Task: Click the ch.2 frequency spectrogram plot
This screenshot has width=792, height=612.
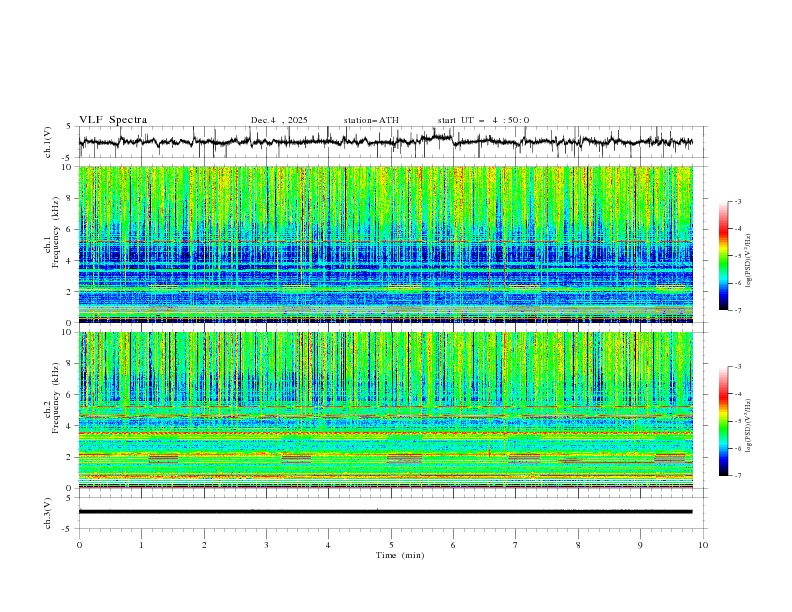Action: point(385,410)
